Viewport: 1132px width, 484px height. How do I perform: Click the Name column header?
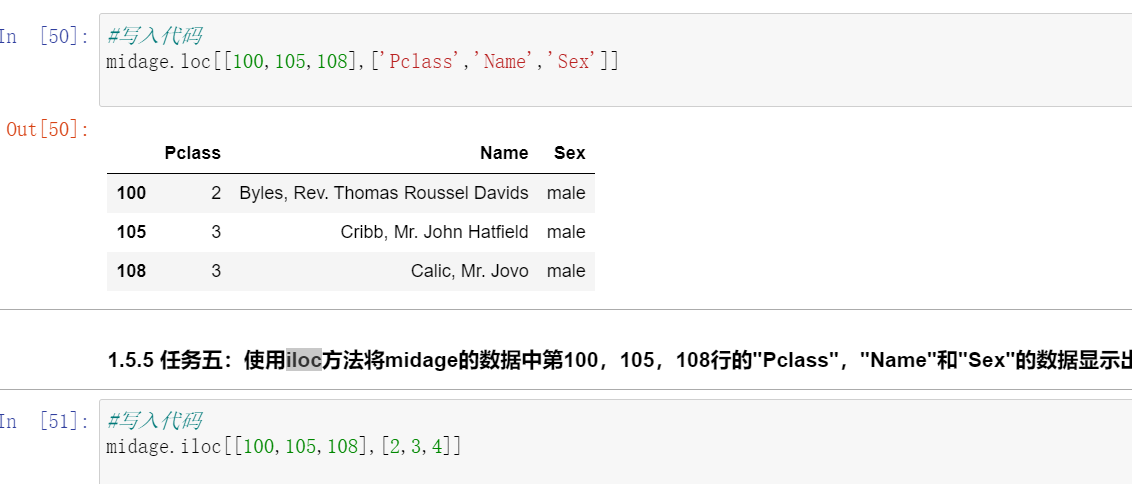504,153
